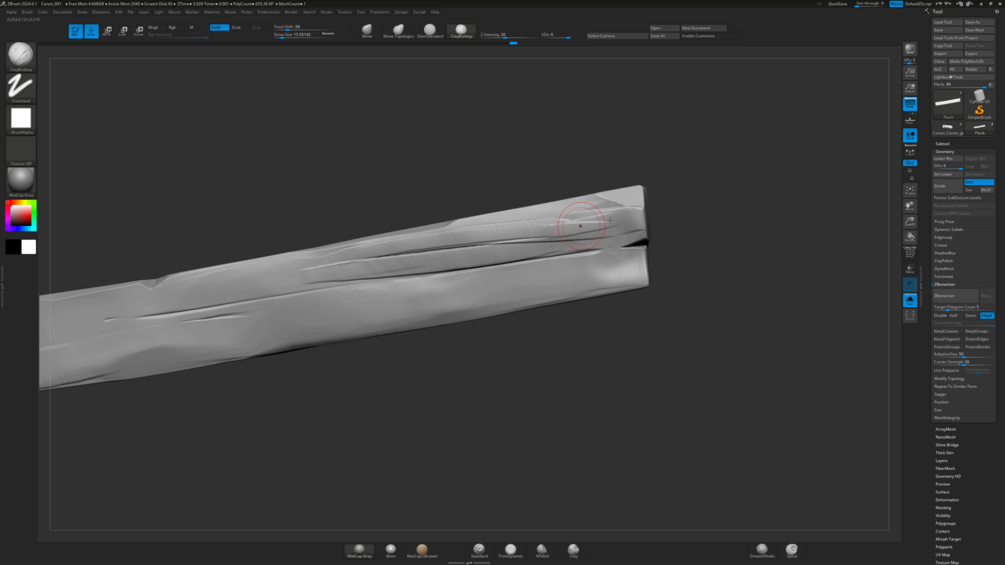Open the BrushAlpha selector

(21, 119)
